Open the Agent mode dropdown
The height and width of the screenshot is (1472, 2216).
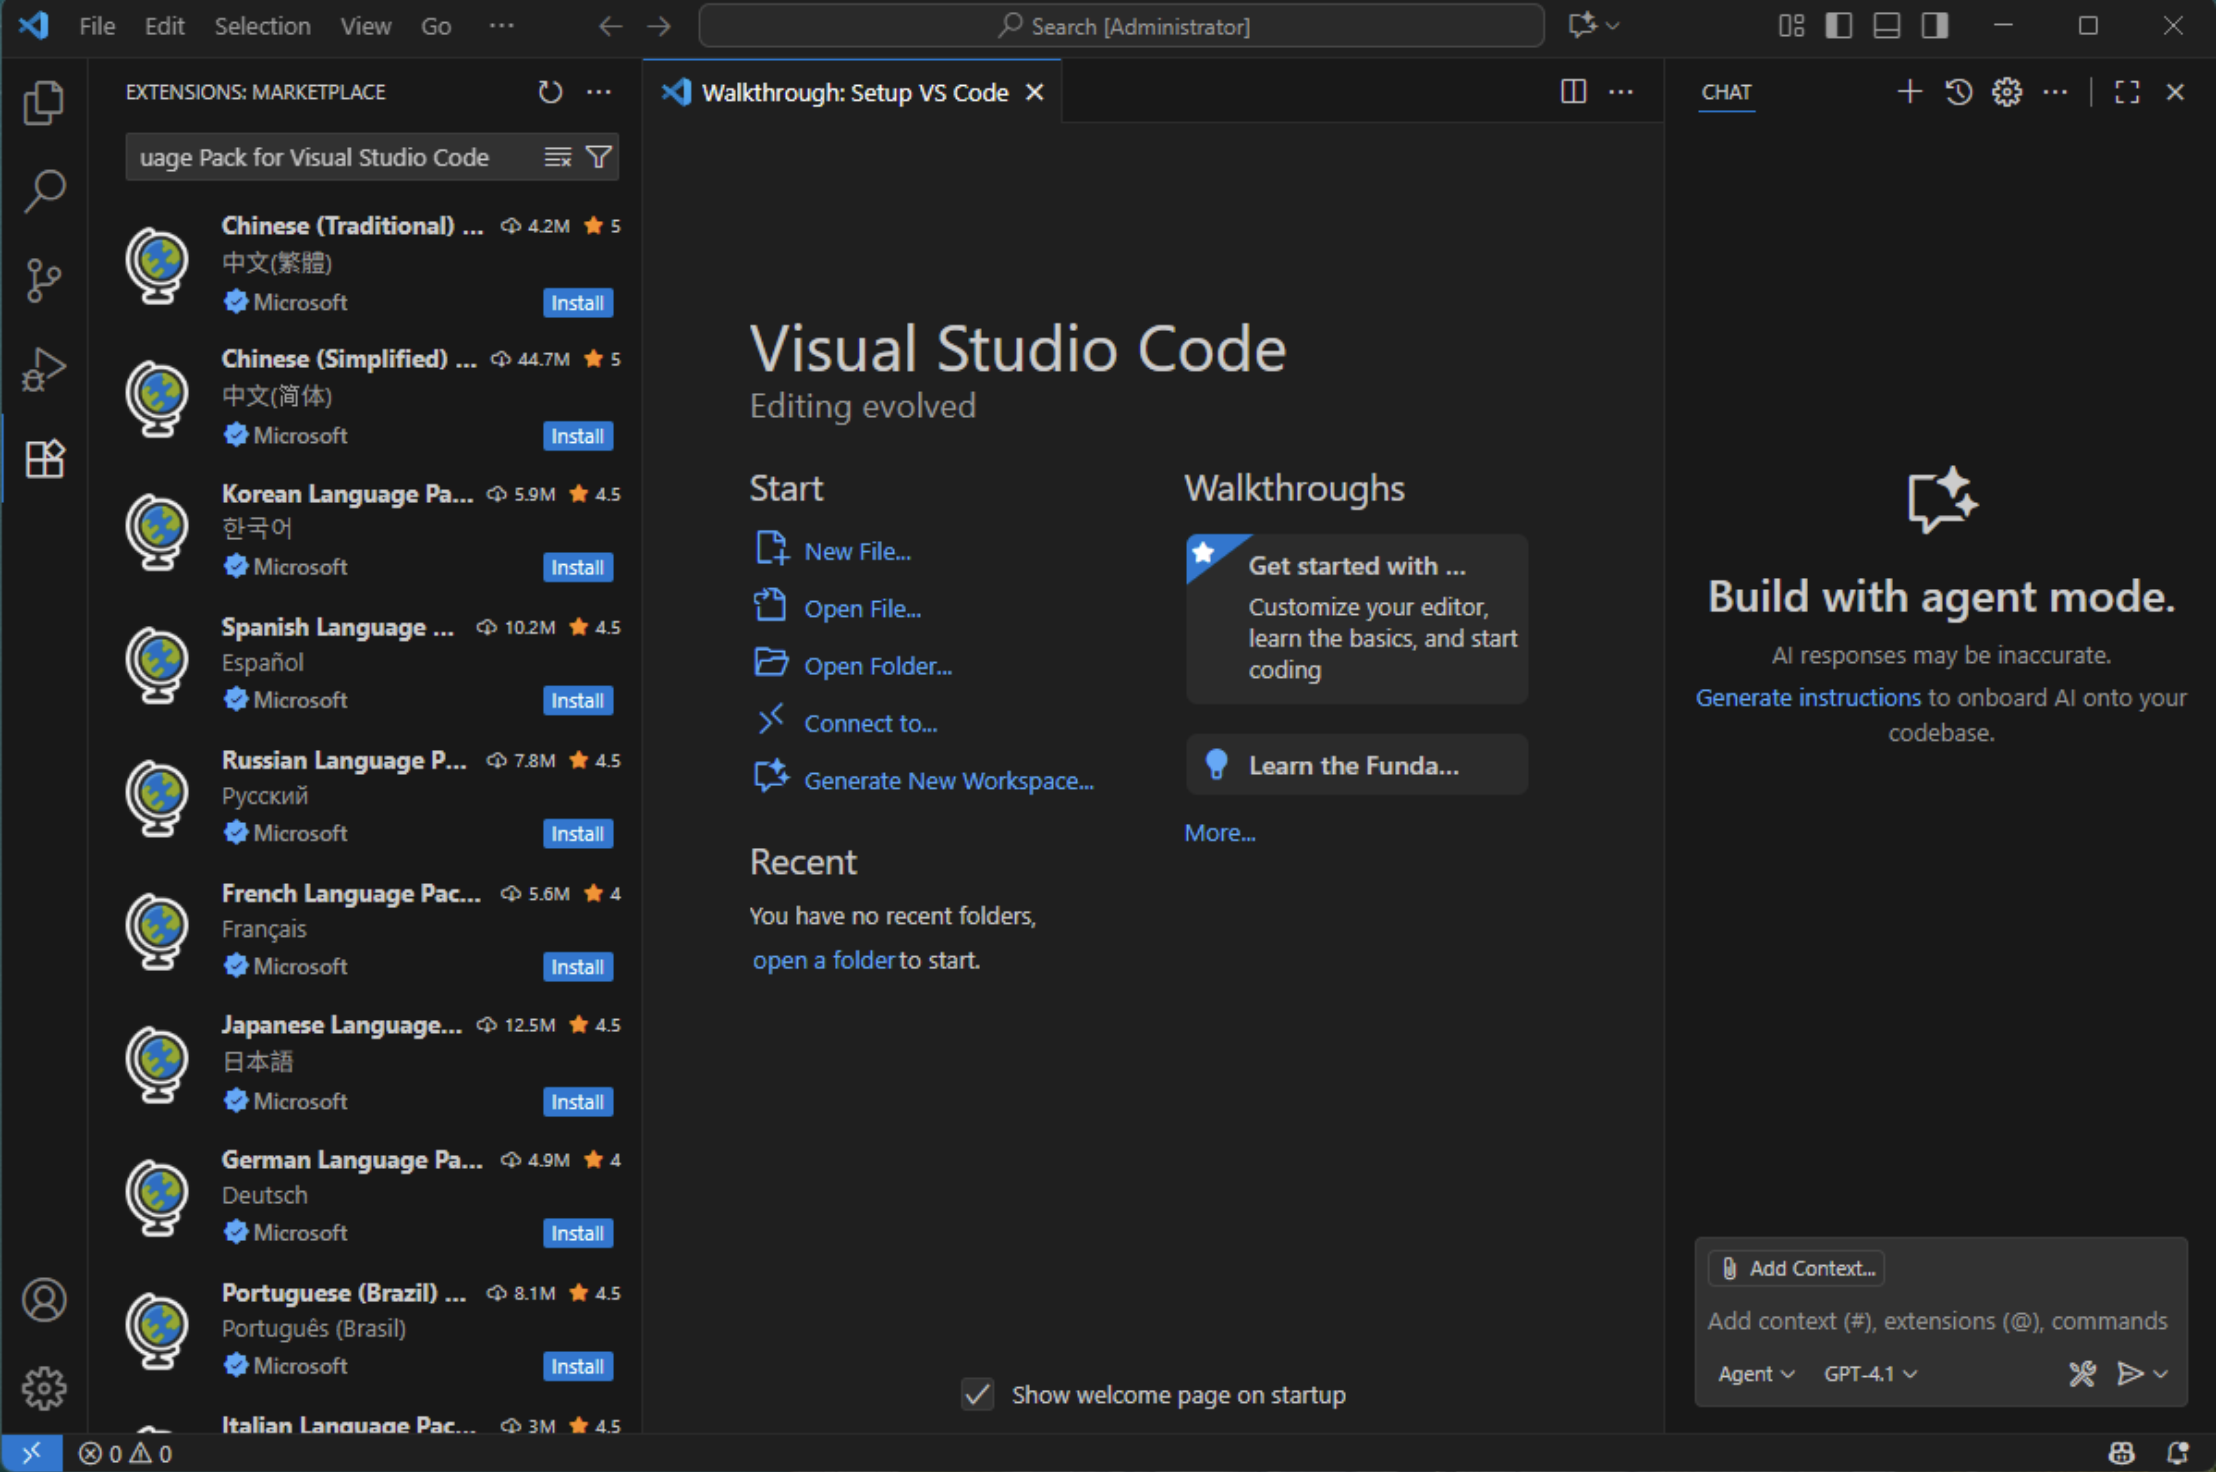click(x=1755, y=1374)
